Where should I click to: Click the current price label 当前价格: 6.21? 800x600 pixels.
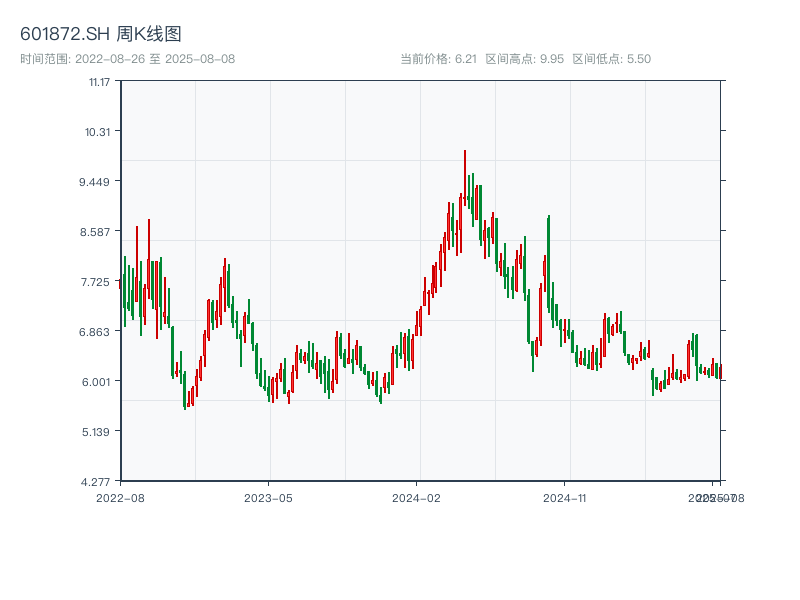(x=438, y=59)
